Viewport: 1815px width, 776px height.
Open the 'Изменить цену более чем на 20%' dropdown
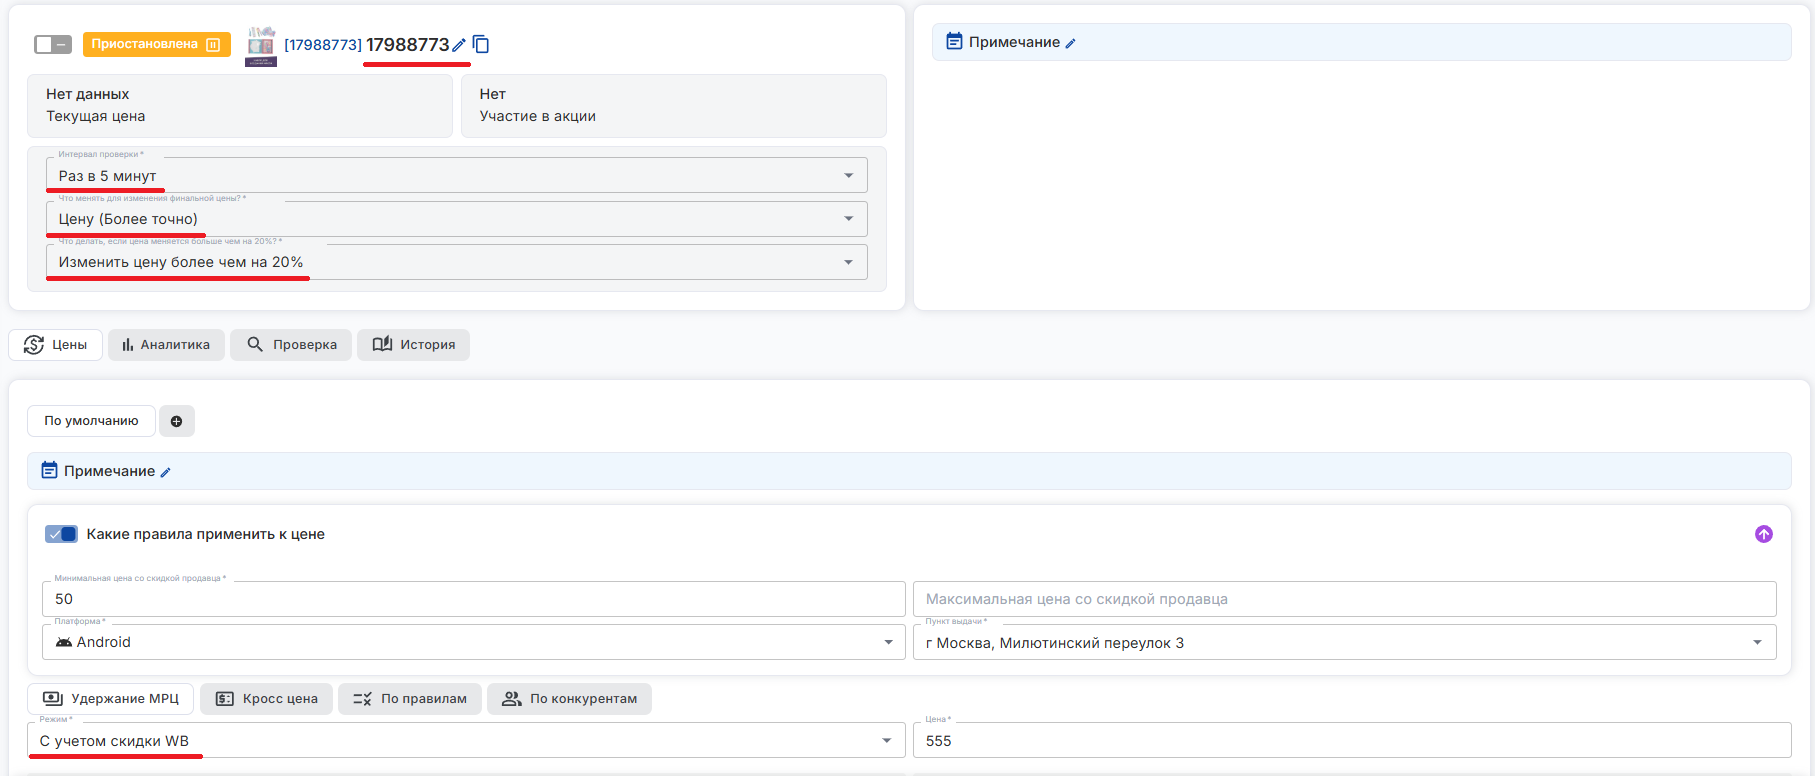(x=456, y=262)
